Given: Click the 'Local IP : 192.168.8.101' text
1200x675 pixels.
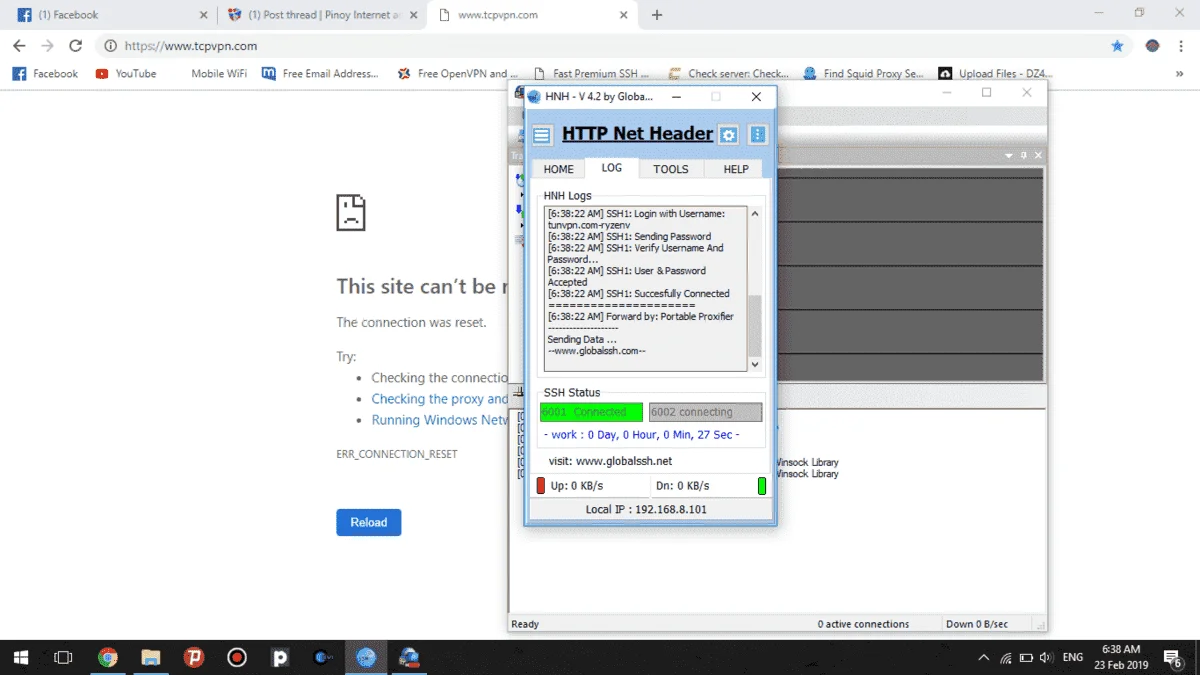Looking at the screenshot, I should pos(646,509).
